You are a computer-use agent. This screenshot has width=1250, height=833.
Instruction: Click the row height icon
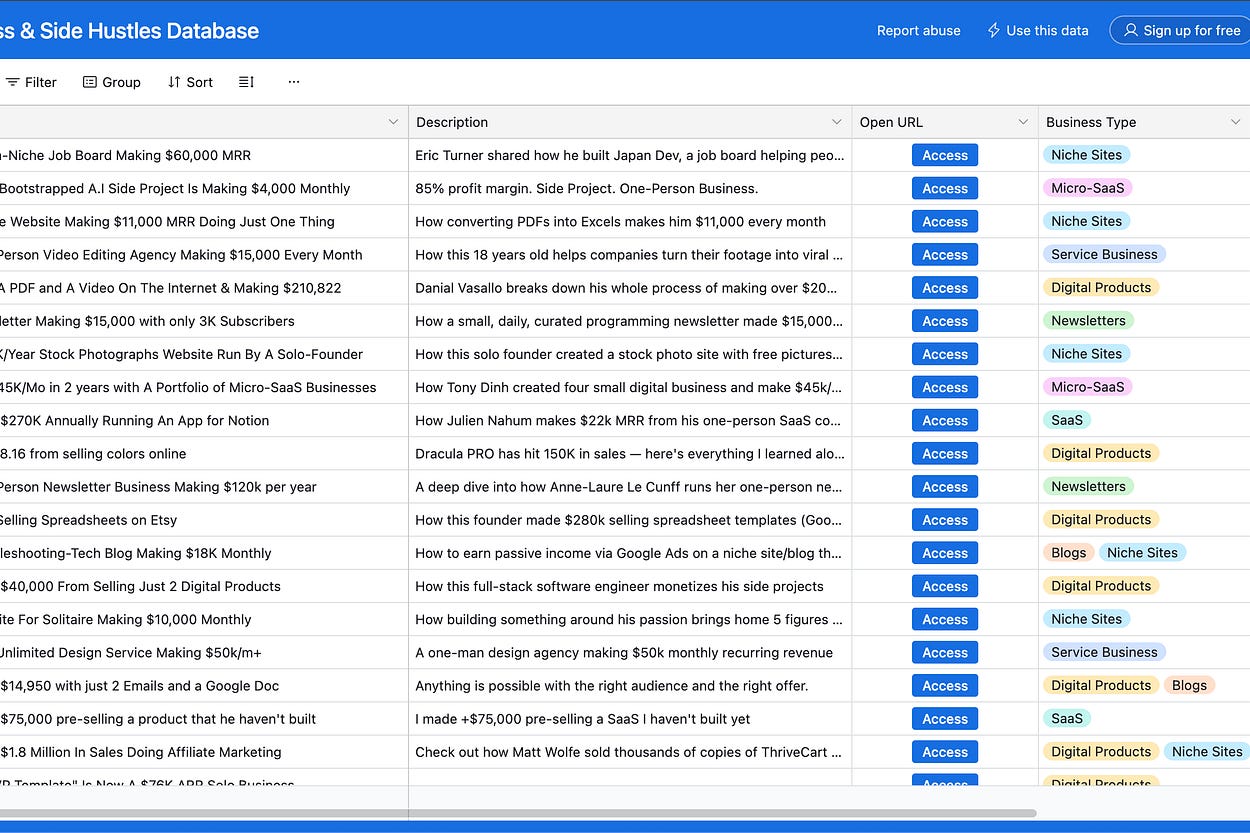click(x=246, y=82)
